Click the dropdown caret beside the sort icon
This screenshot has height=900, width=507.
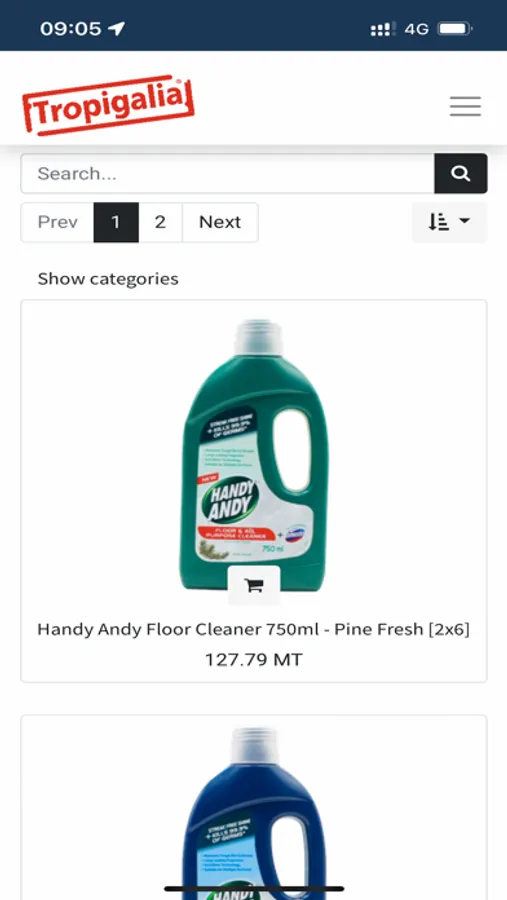click(465, 221)
